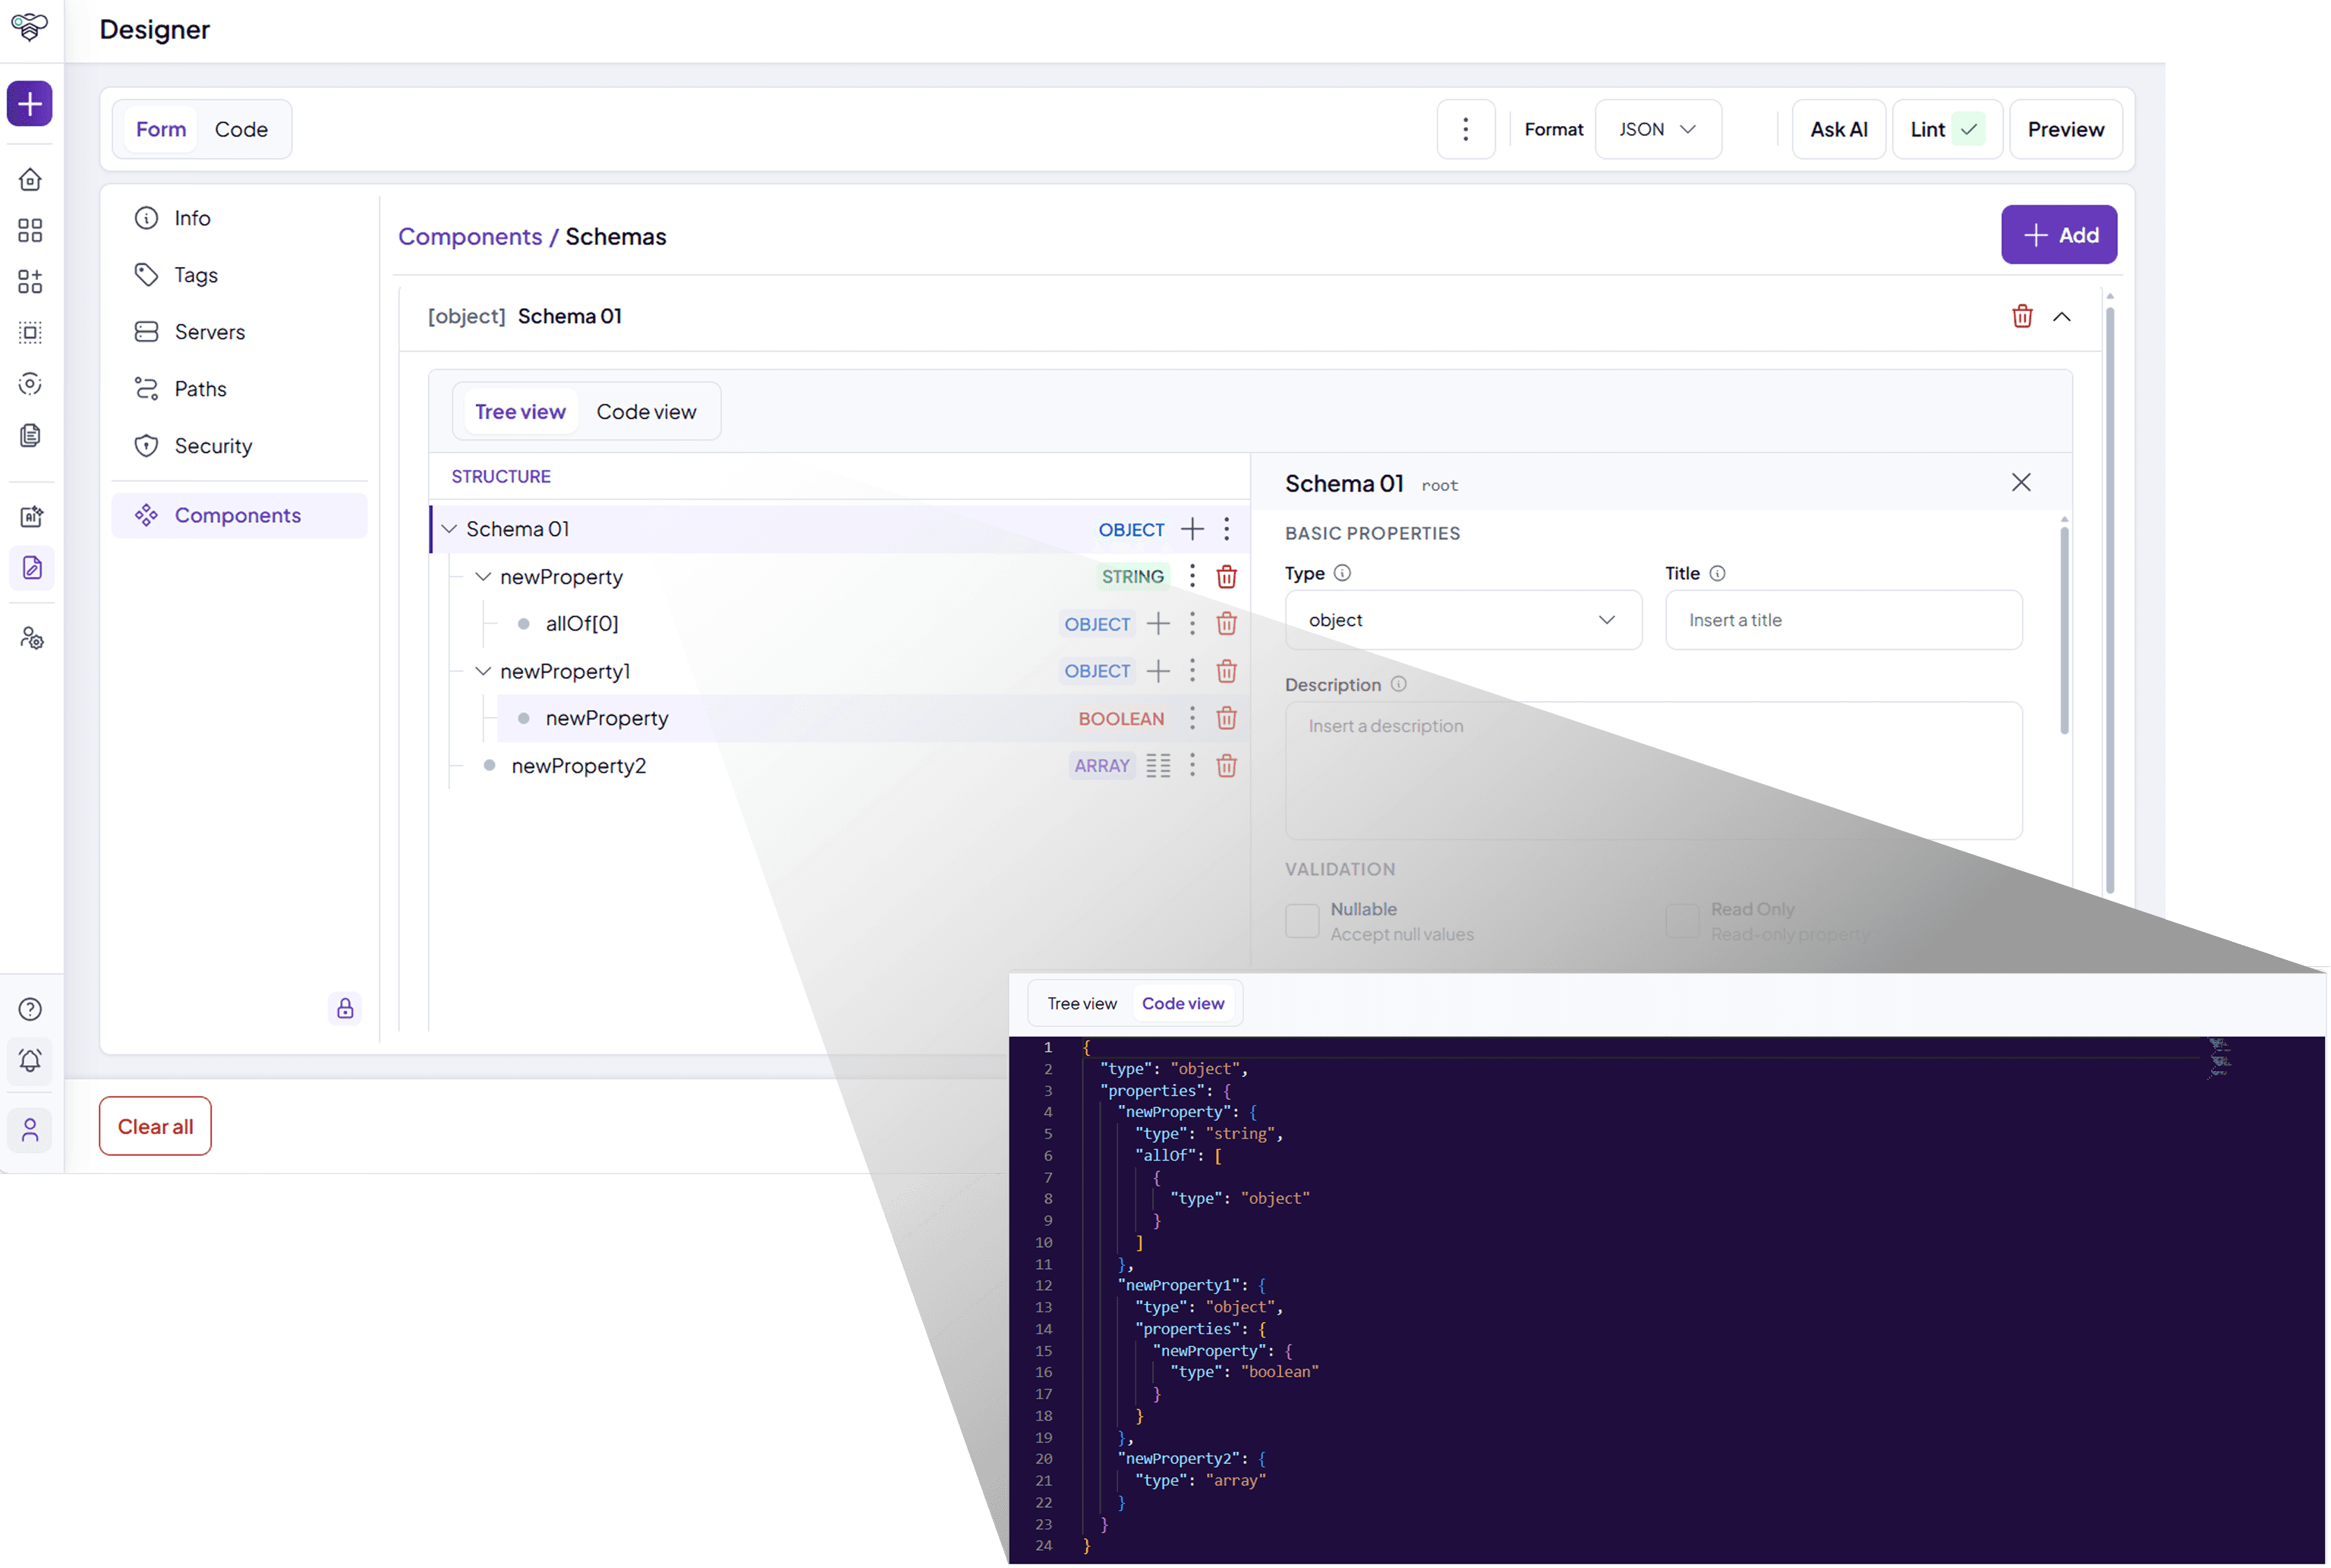Screen dimensions: 2331x1568
Task: Open the notifications bell icon
Action: (30, 1061)
